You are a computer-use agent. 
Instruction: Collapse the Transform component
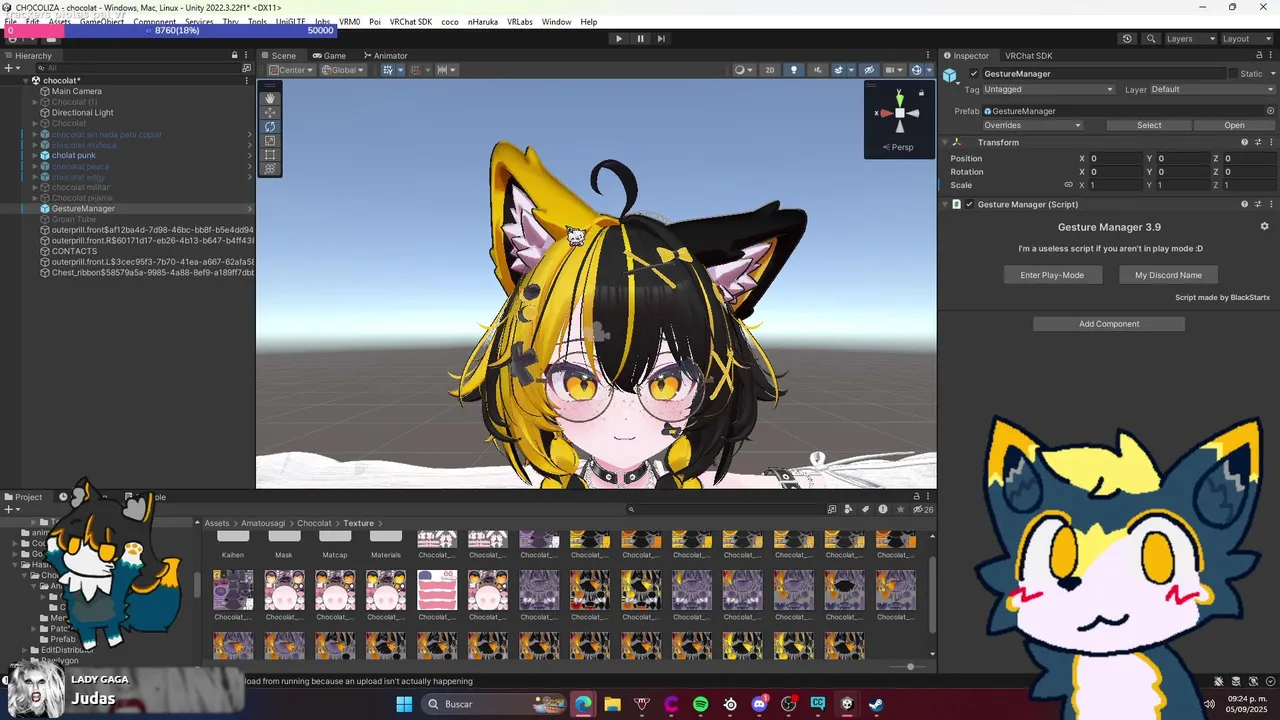coord(947,143)
